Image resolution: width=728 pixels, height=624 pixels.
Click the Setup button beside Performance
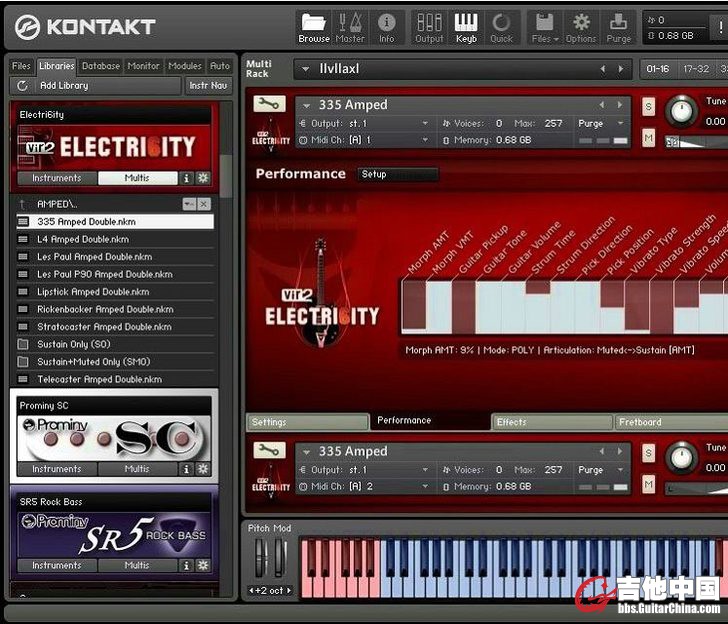(397, 174)
